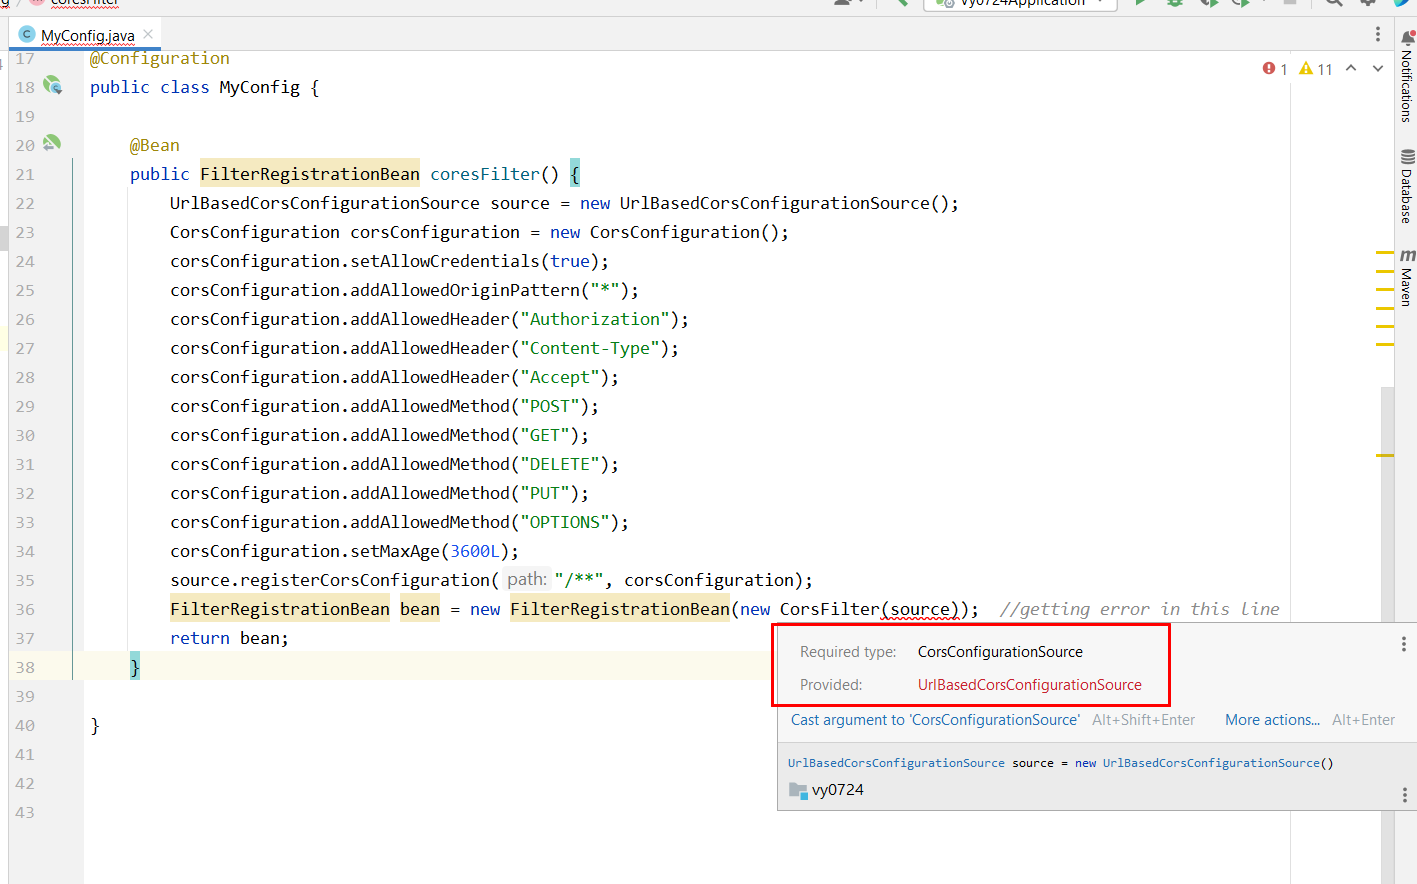Click the red error count indicator
Viewport: 1417px width, 884px height.
pyautogui.click(x=1275, y=69)
